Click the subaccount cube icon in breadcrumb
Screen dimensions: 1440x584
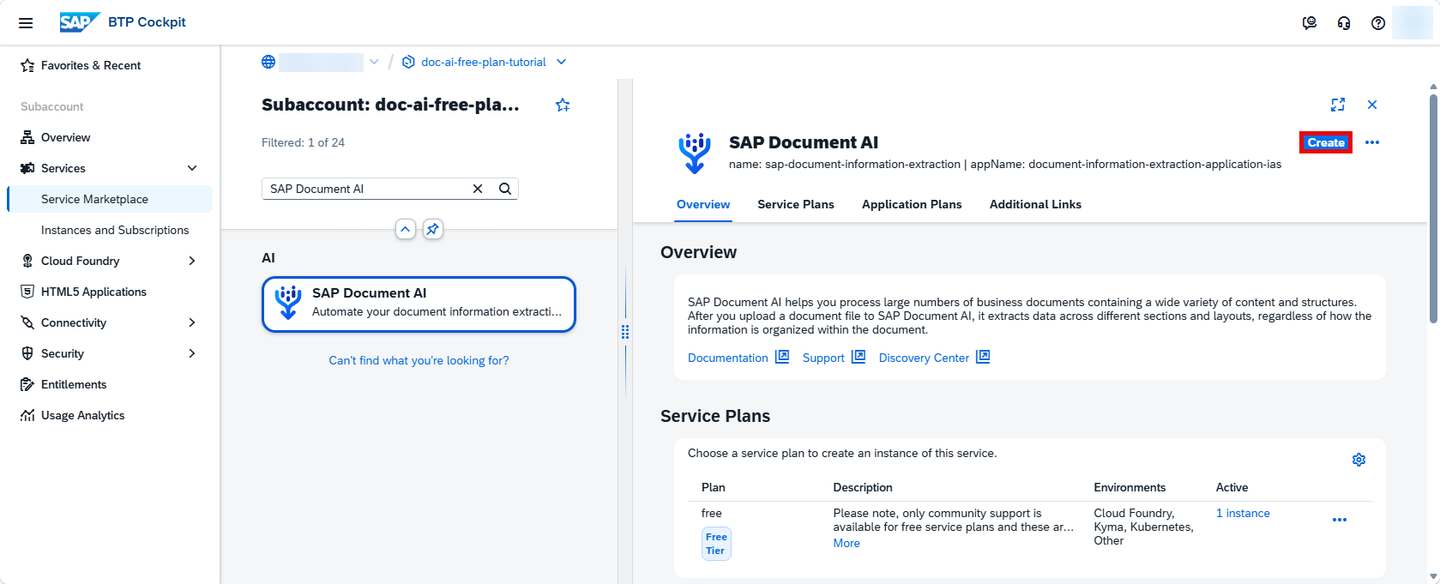click(x=408, y=62)
